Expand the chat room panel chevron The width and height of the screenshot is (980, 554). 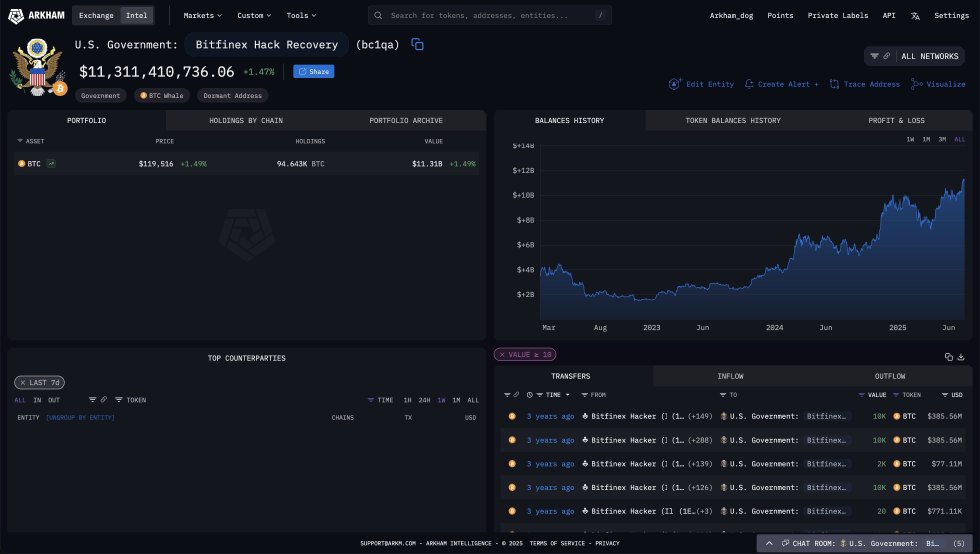(769, 543)
